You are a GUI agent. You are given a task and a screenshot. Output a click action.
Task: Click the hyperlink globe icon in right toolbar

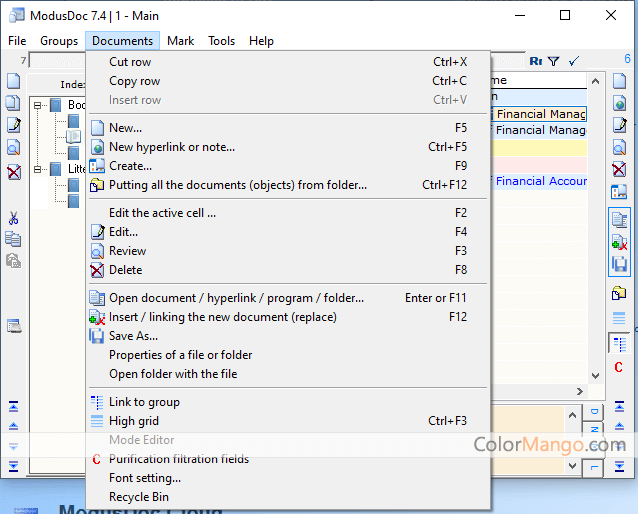[x=619, y=103]
